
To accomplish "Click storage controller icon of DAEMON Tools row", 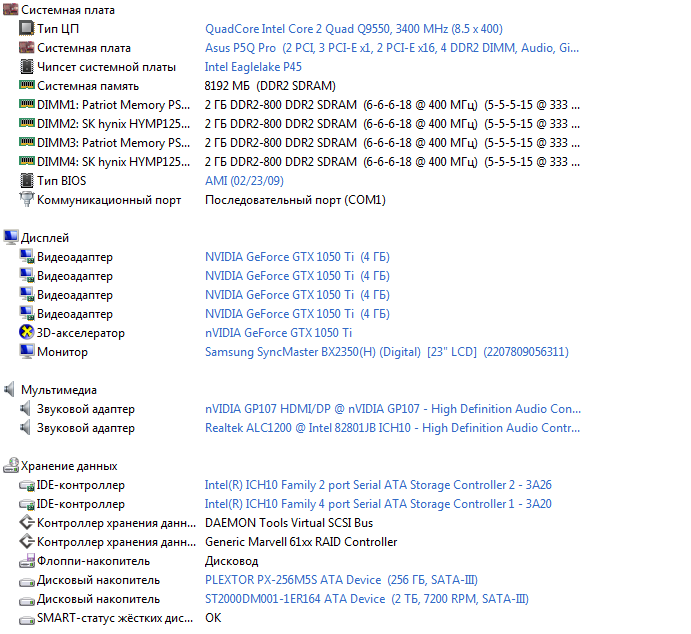I will click(26, 523).
